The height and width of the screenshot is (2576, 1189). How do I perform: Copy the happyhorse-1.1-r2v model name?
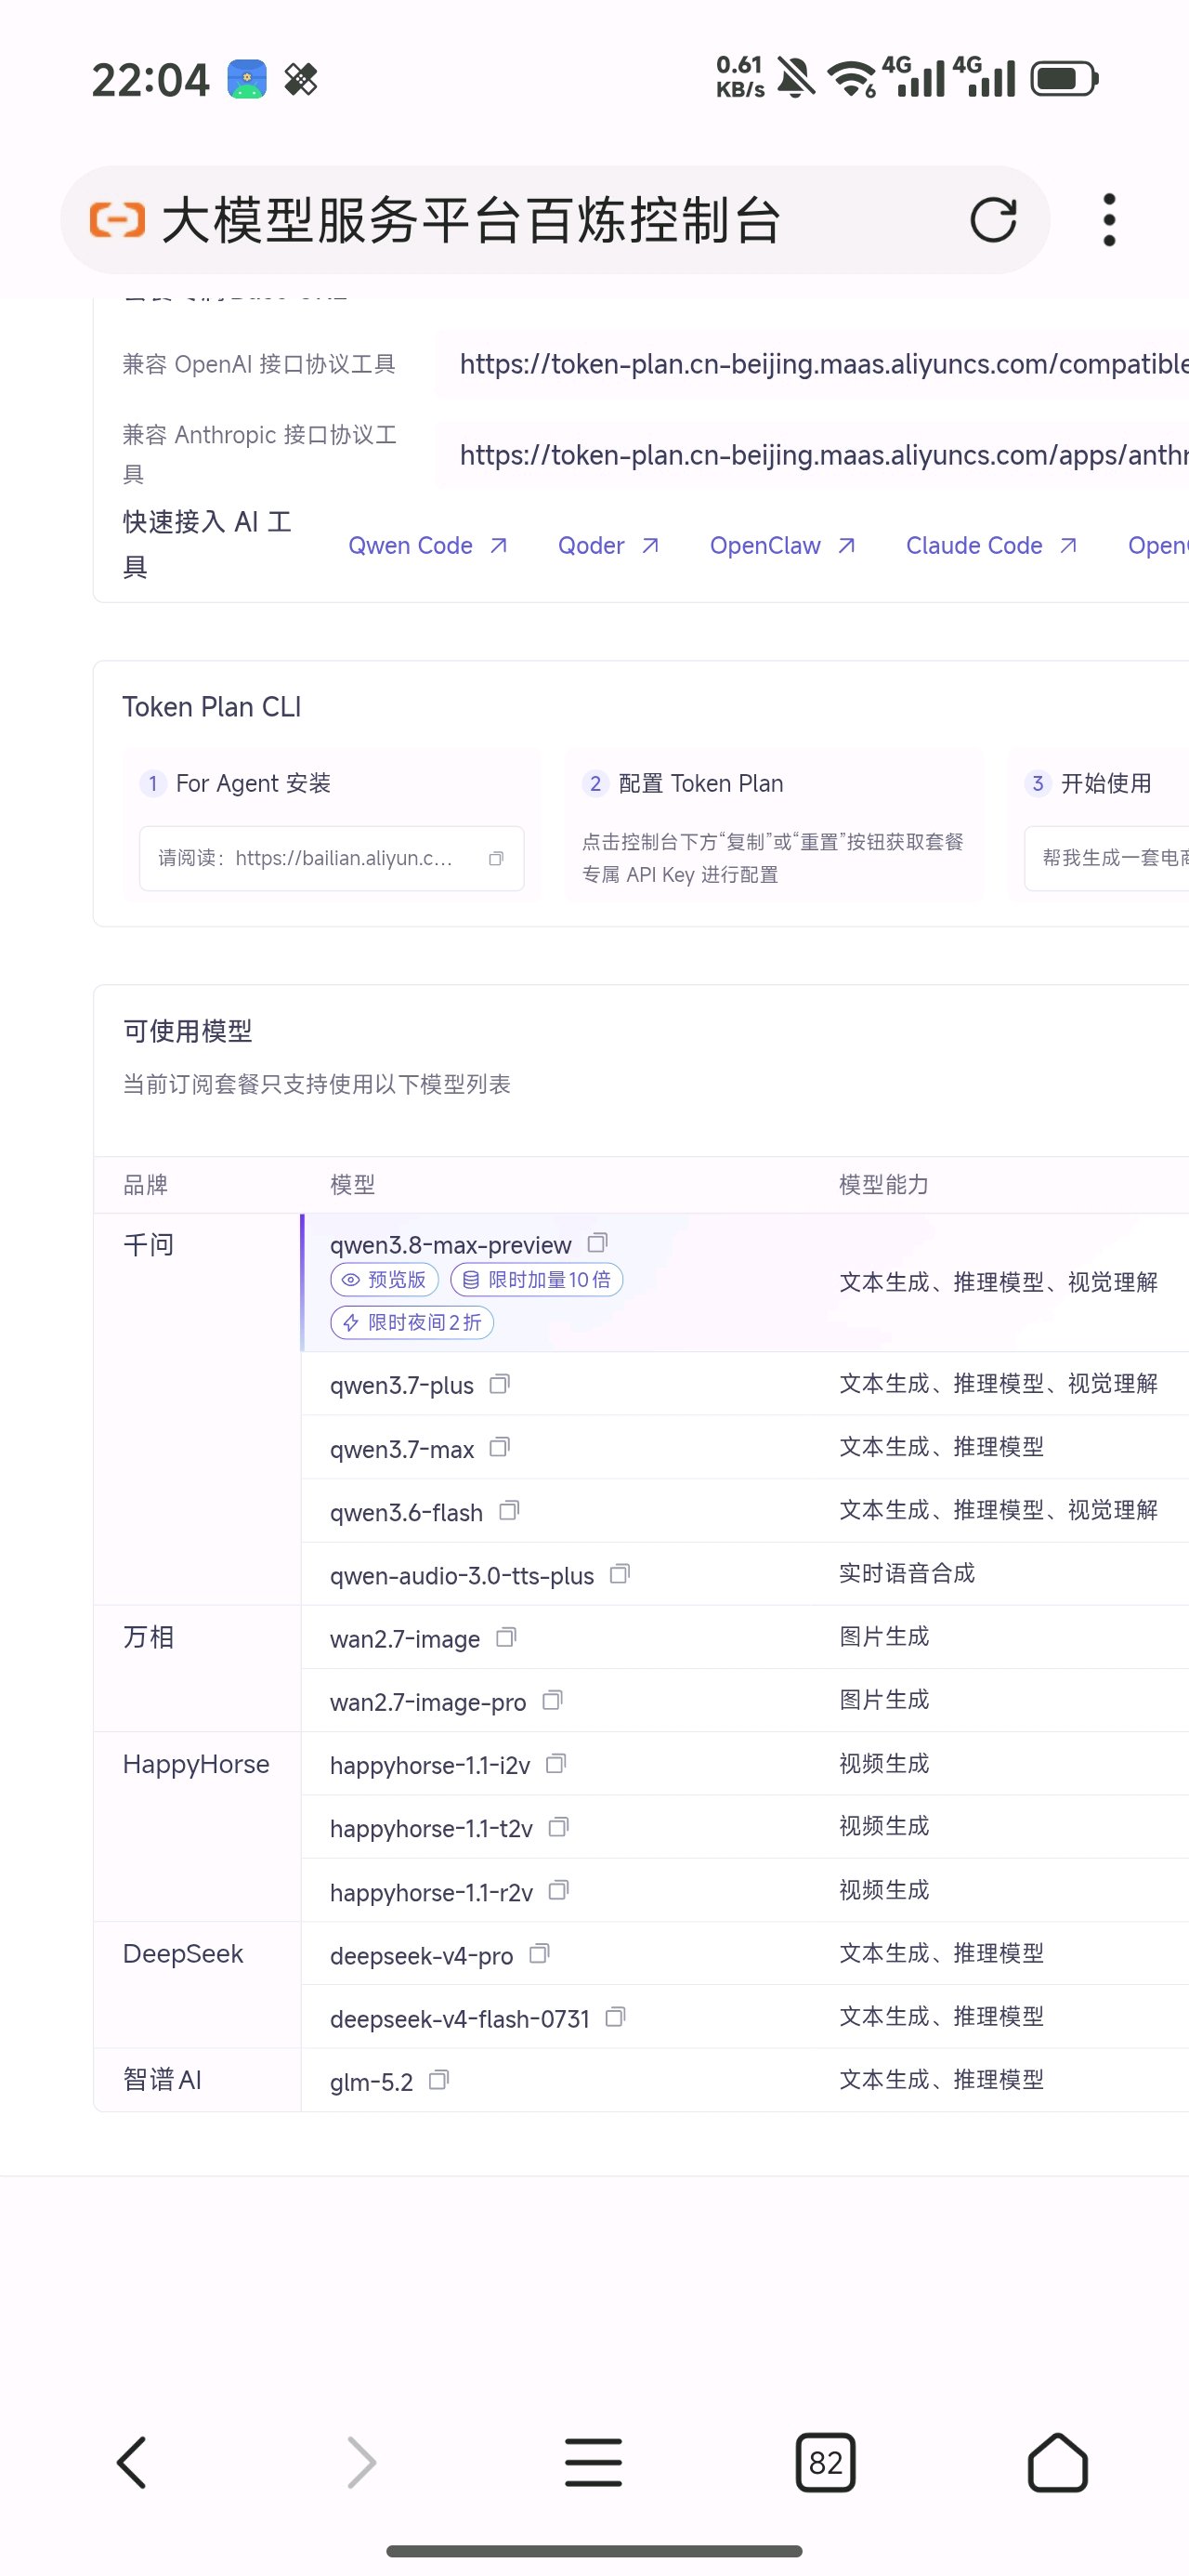pyautogui.click(x=559, y=1890)
